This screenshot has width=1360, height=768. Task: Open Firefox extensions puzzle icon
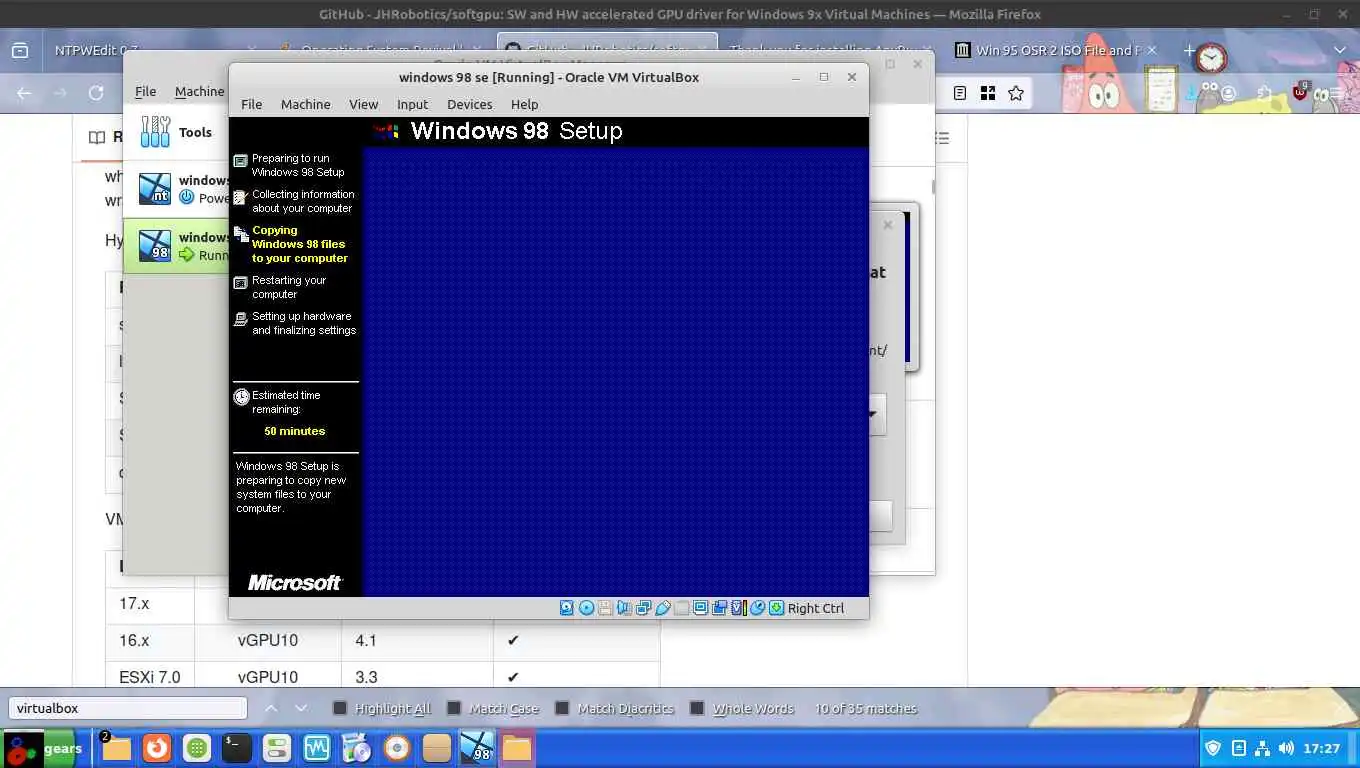click(x=1264, y=93)
